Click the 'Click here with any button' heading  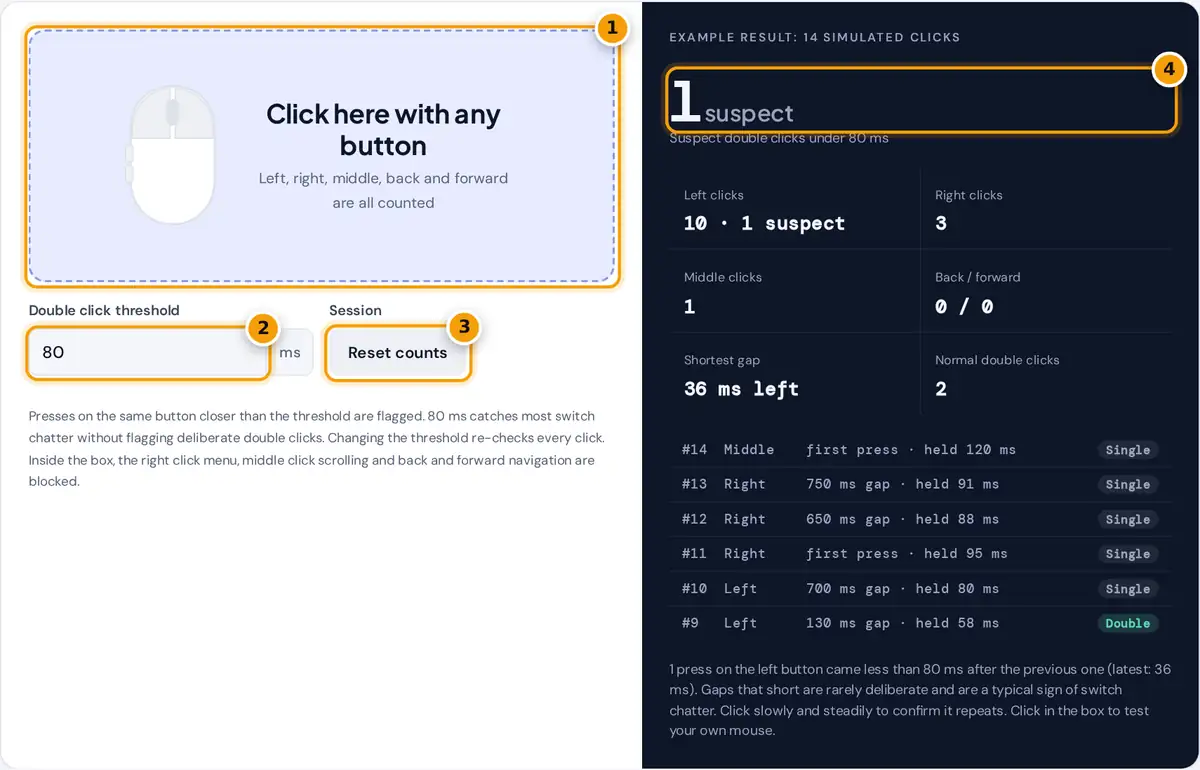(x=383, y=130)
